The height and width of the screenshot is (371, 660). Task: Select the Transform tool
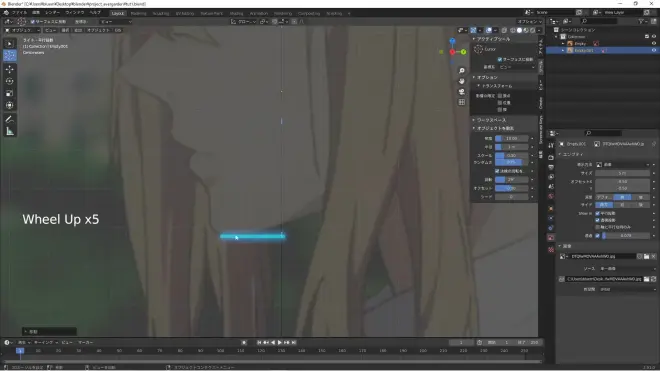click(10, 105)
